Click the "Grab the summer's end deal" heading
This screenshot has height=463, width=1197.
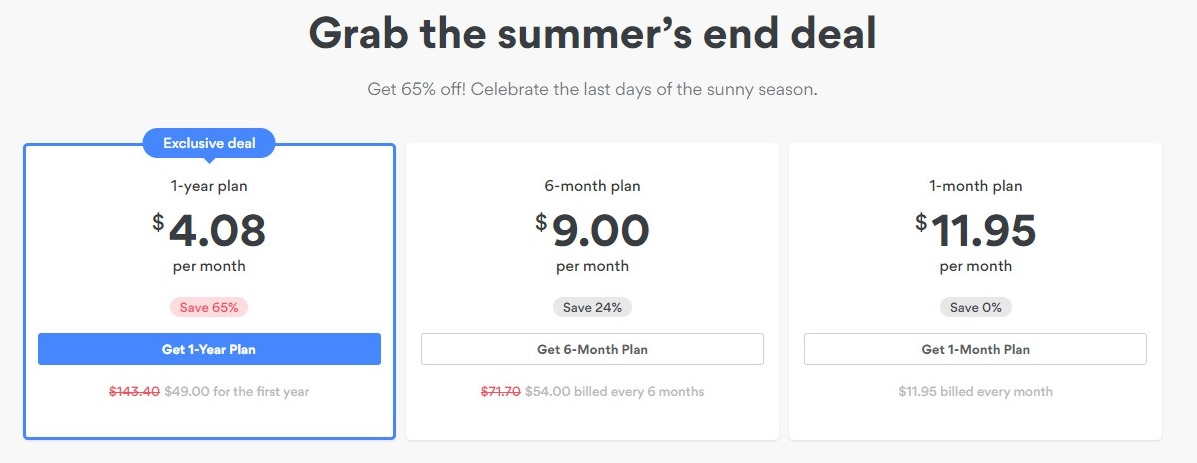[x=592, y=33]
